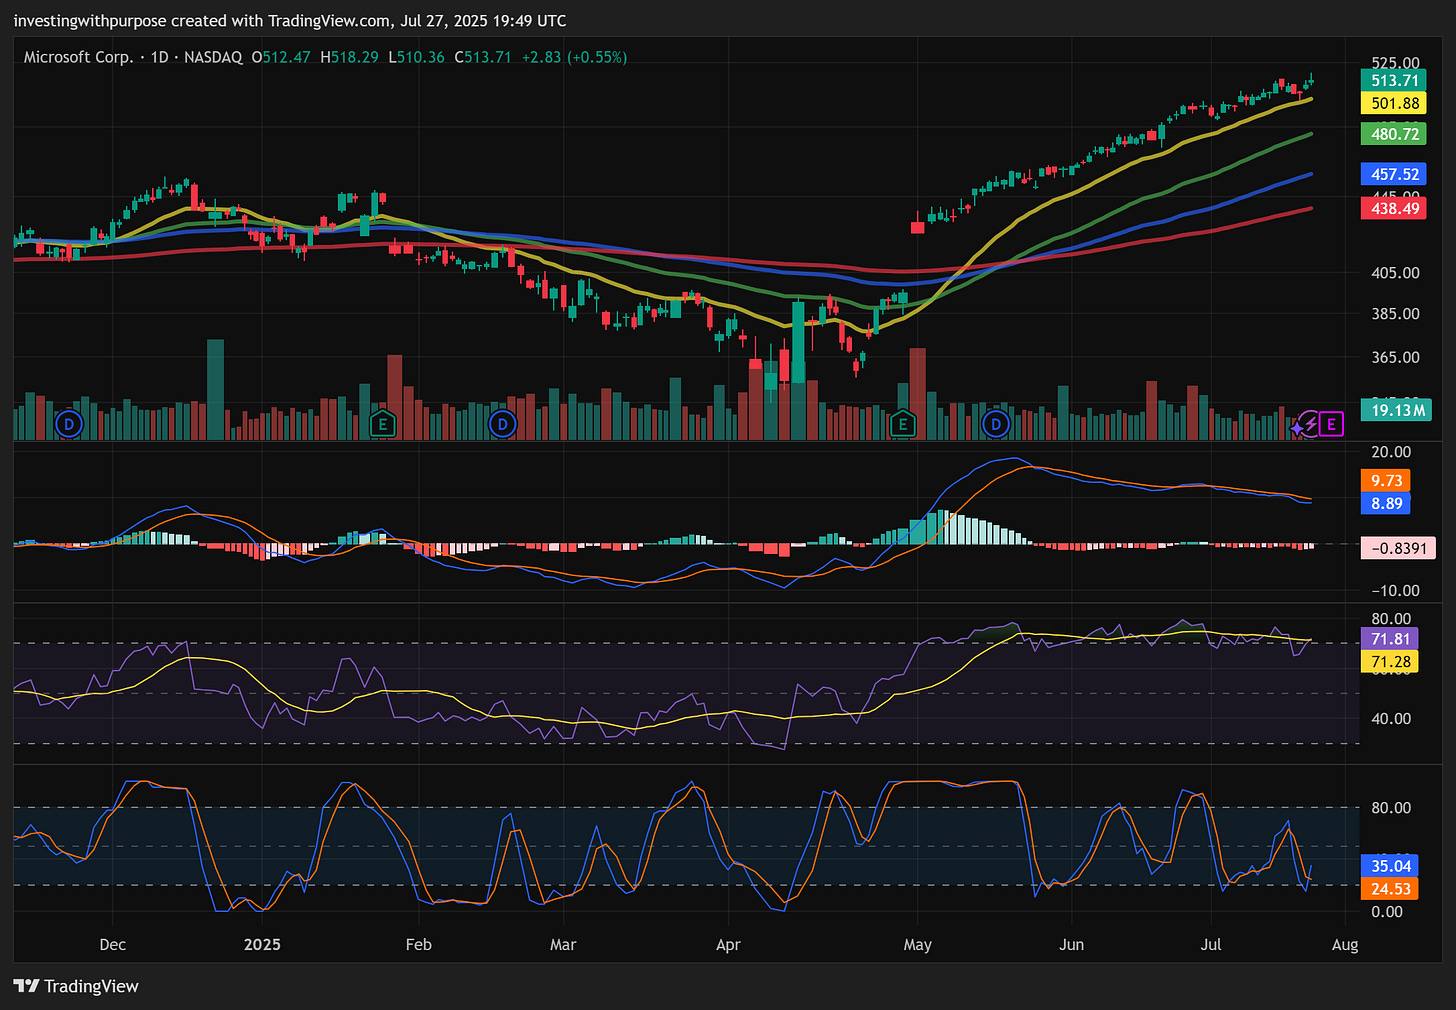Click the Microsoft Corp. symbol name
The height and width of the screenshot is (1010, 1456).
[78, 57]
